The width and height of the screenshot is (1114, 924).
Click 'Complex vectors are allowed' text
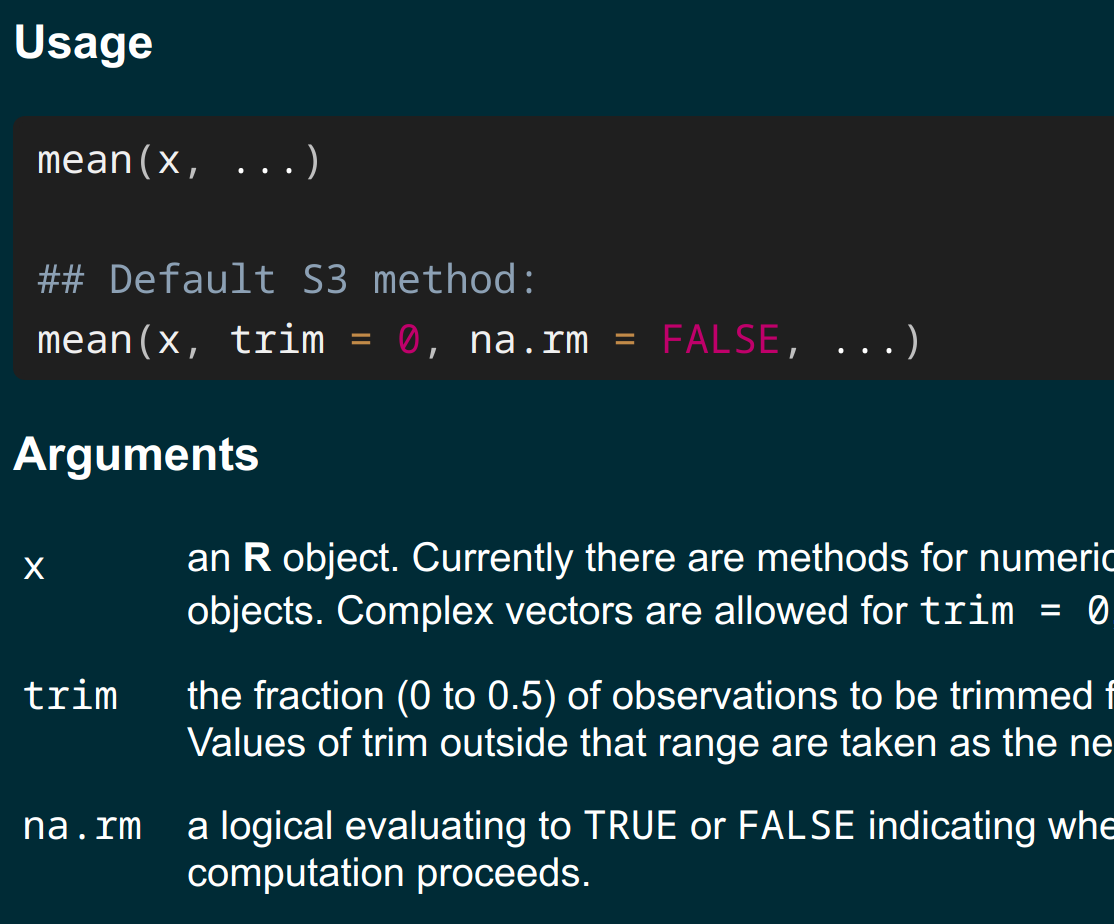(522, 611)
